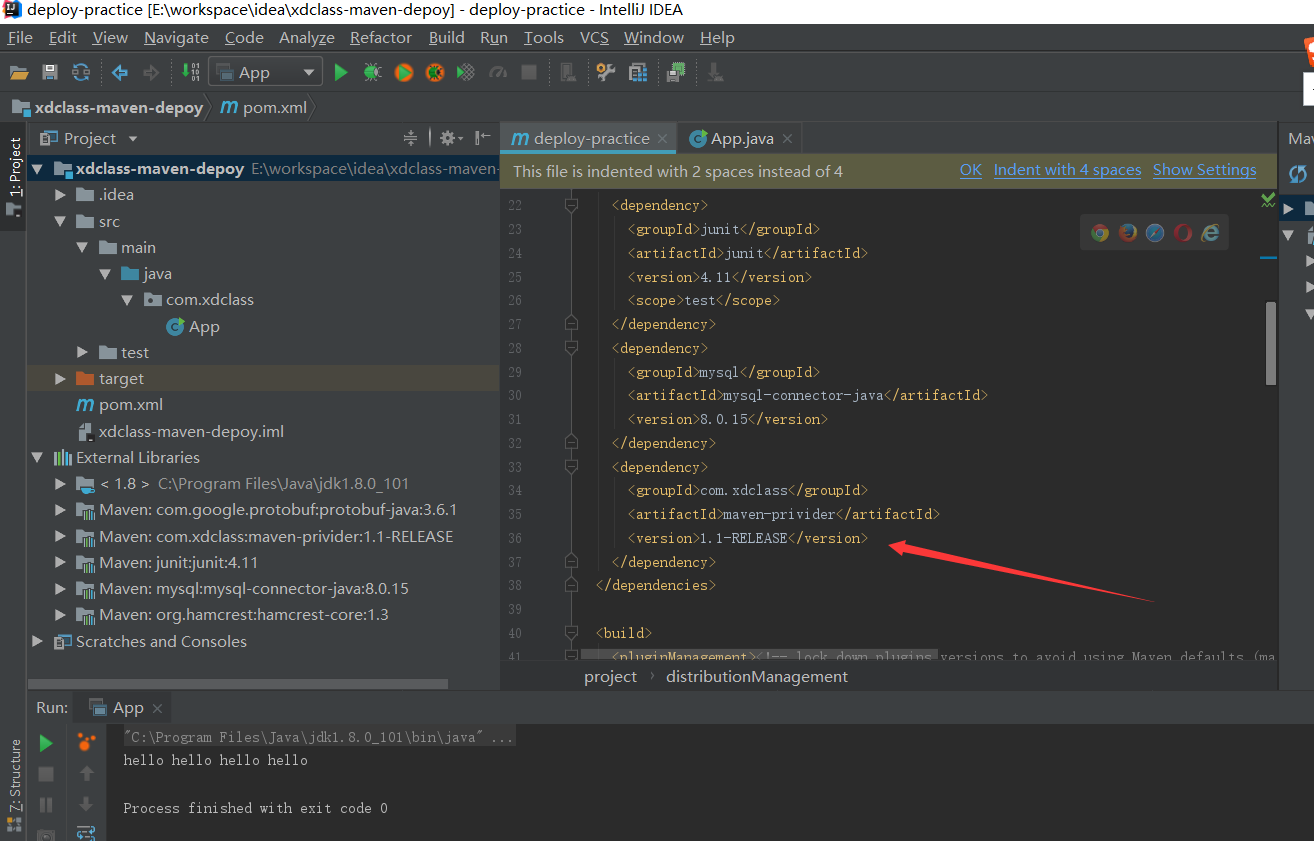Toggle code fold at line 28 dependency

pos(571,348)
